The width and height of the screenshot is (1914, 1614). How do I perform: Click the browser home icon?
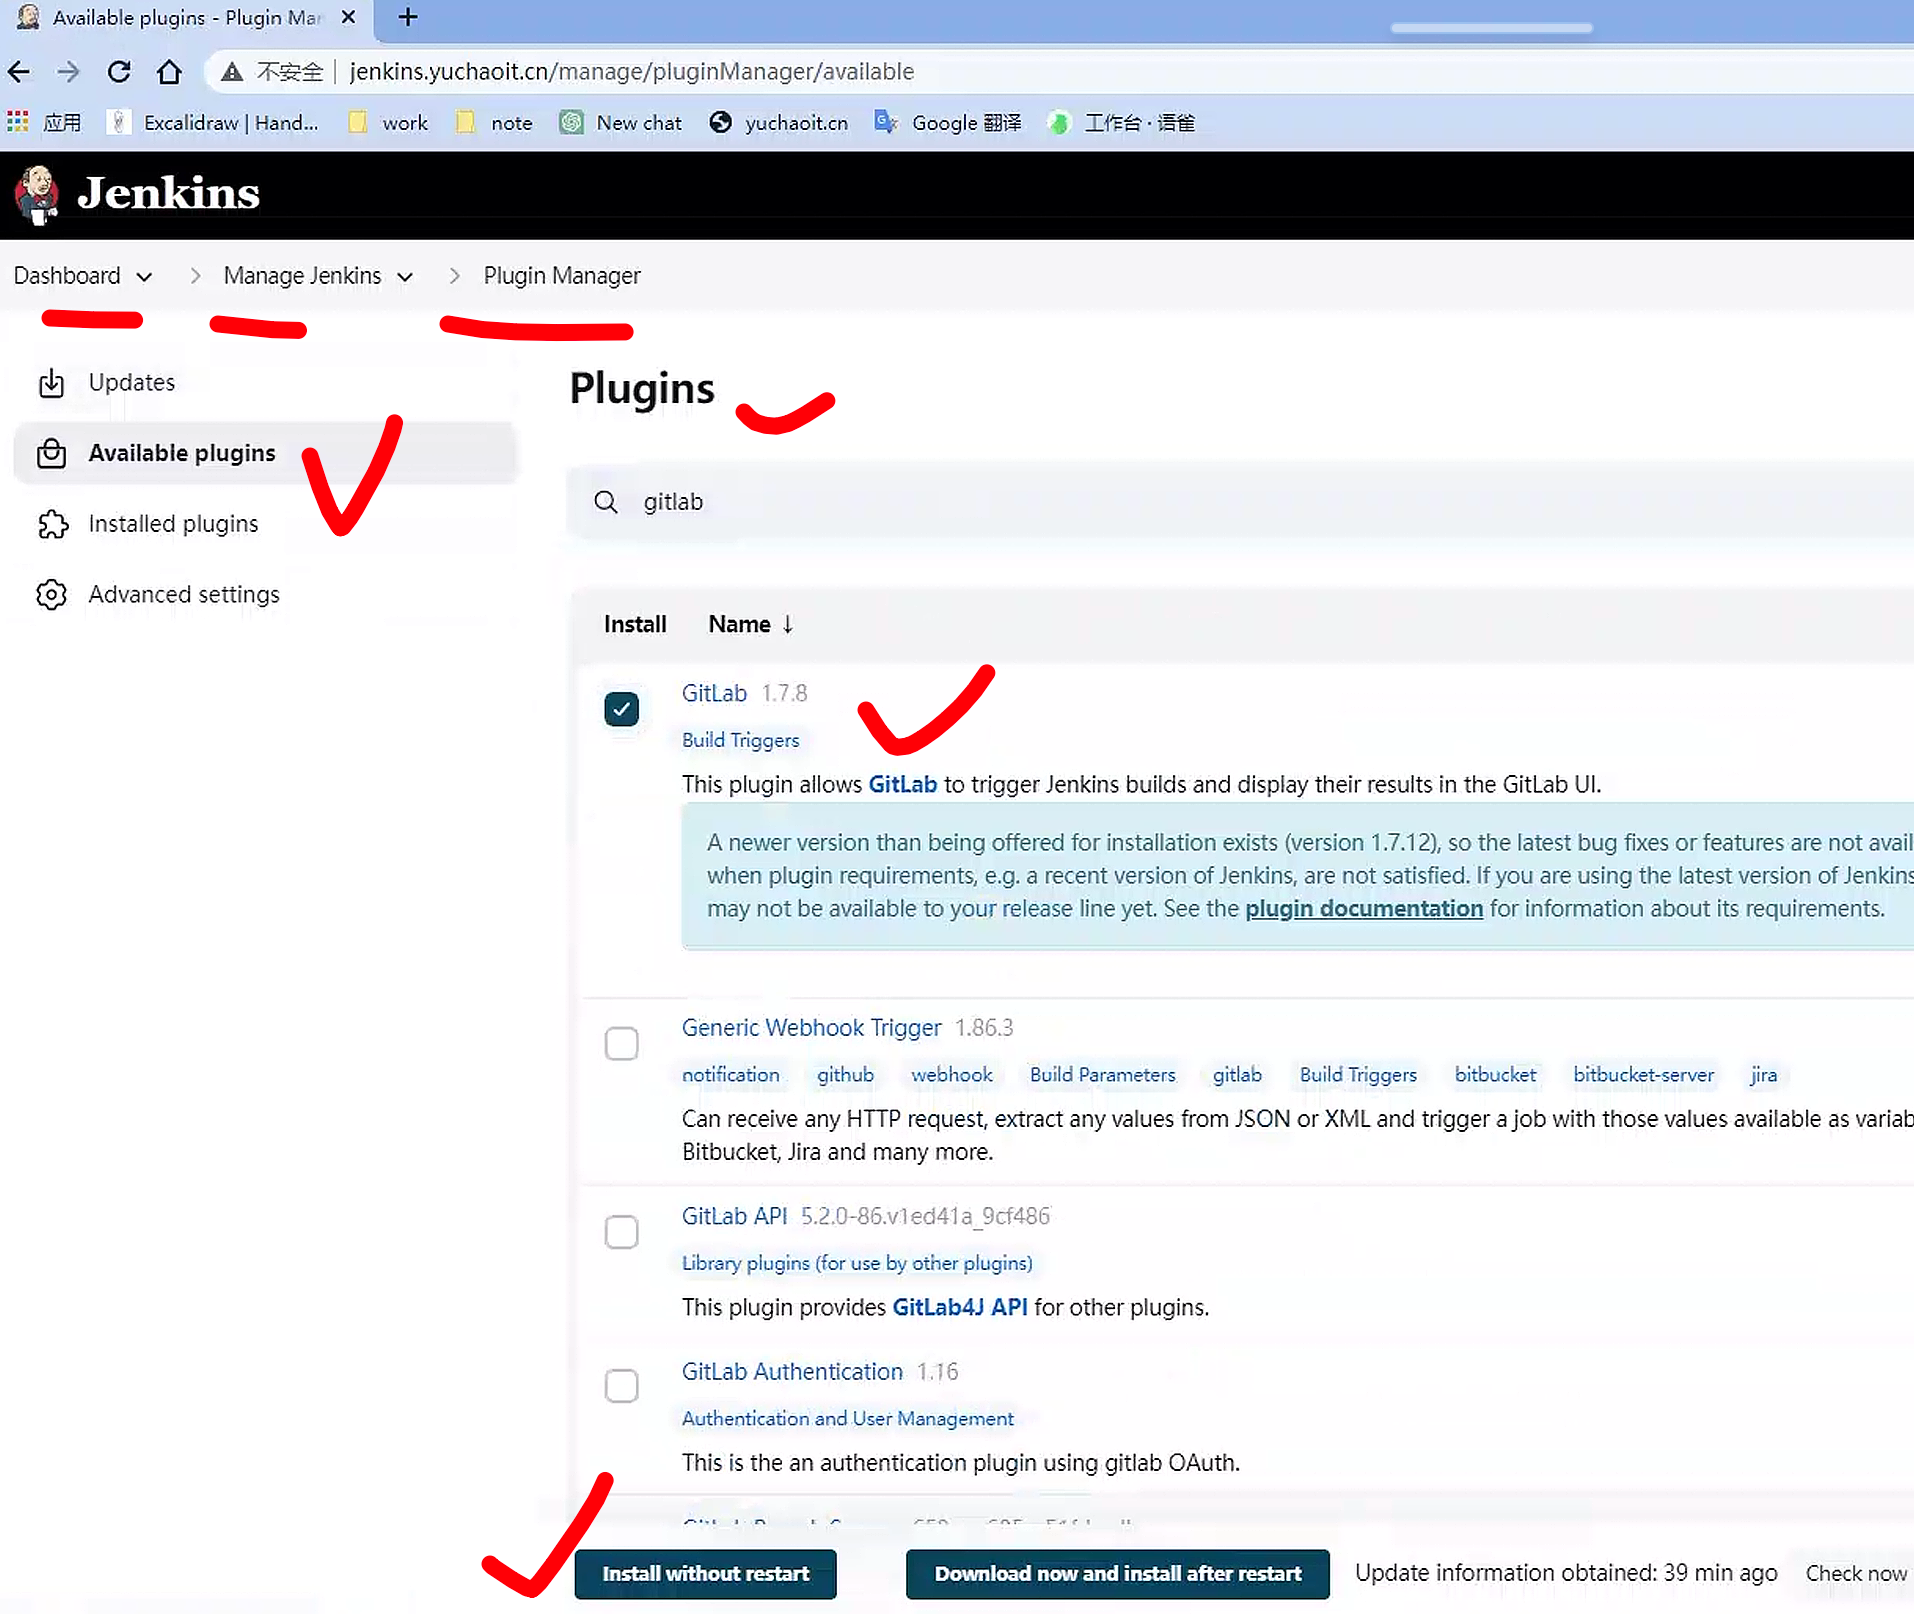[169, 72]
